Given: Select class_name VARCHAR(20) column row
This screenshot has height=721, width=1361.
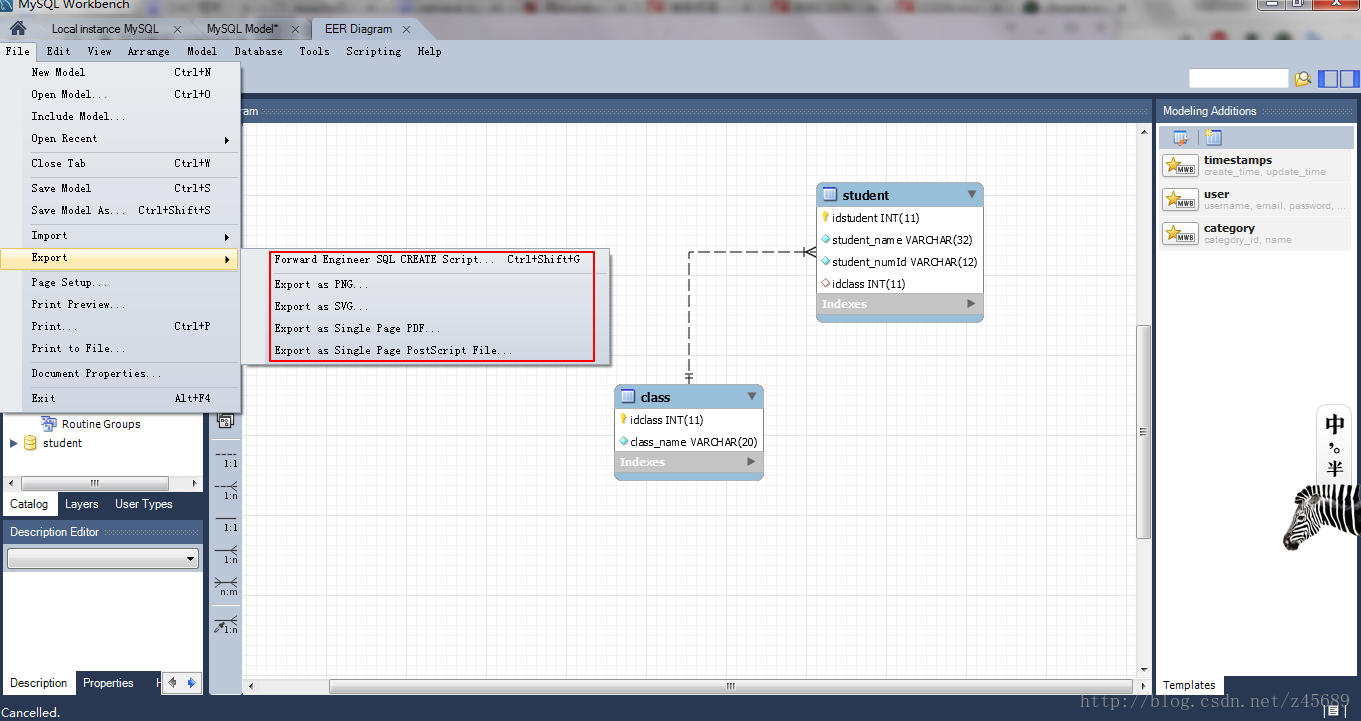Looking at the screenshot, I should (689, 442).
